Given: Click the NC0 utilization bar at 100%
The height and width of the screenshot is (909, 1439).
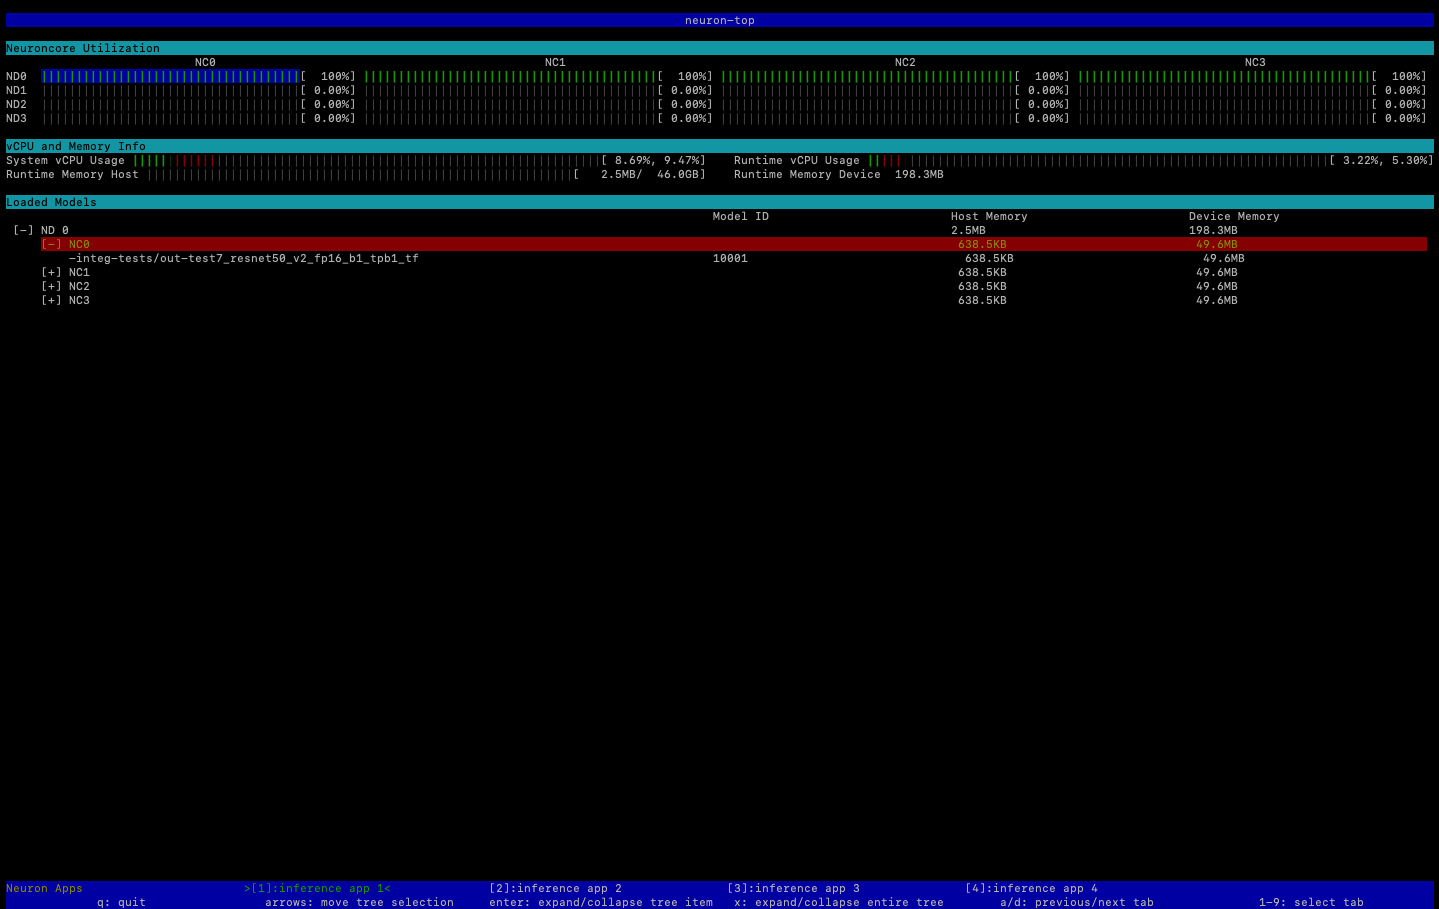Looking at the screenshot, I should coord(170,75).
